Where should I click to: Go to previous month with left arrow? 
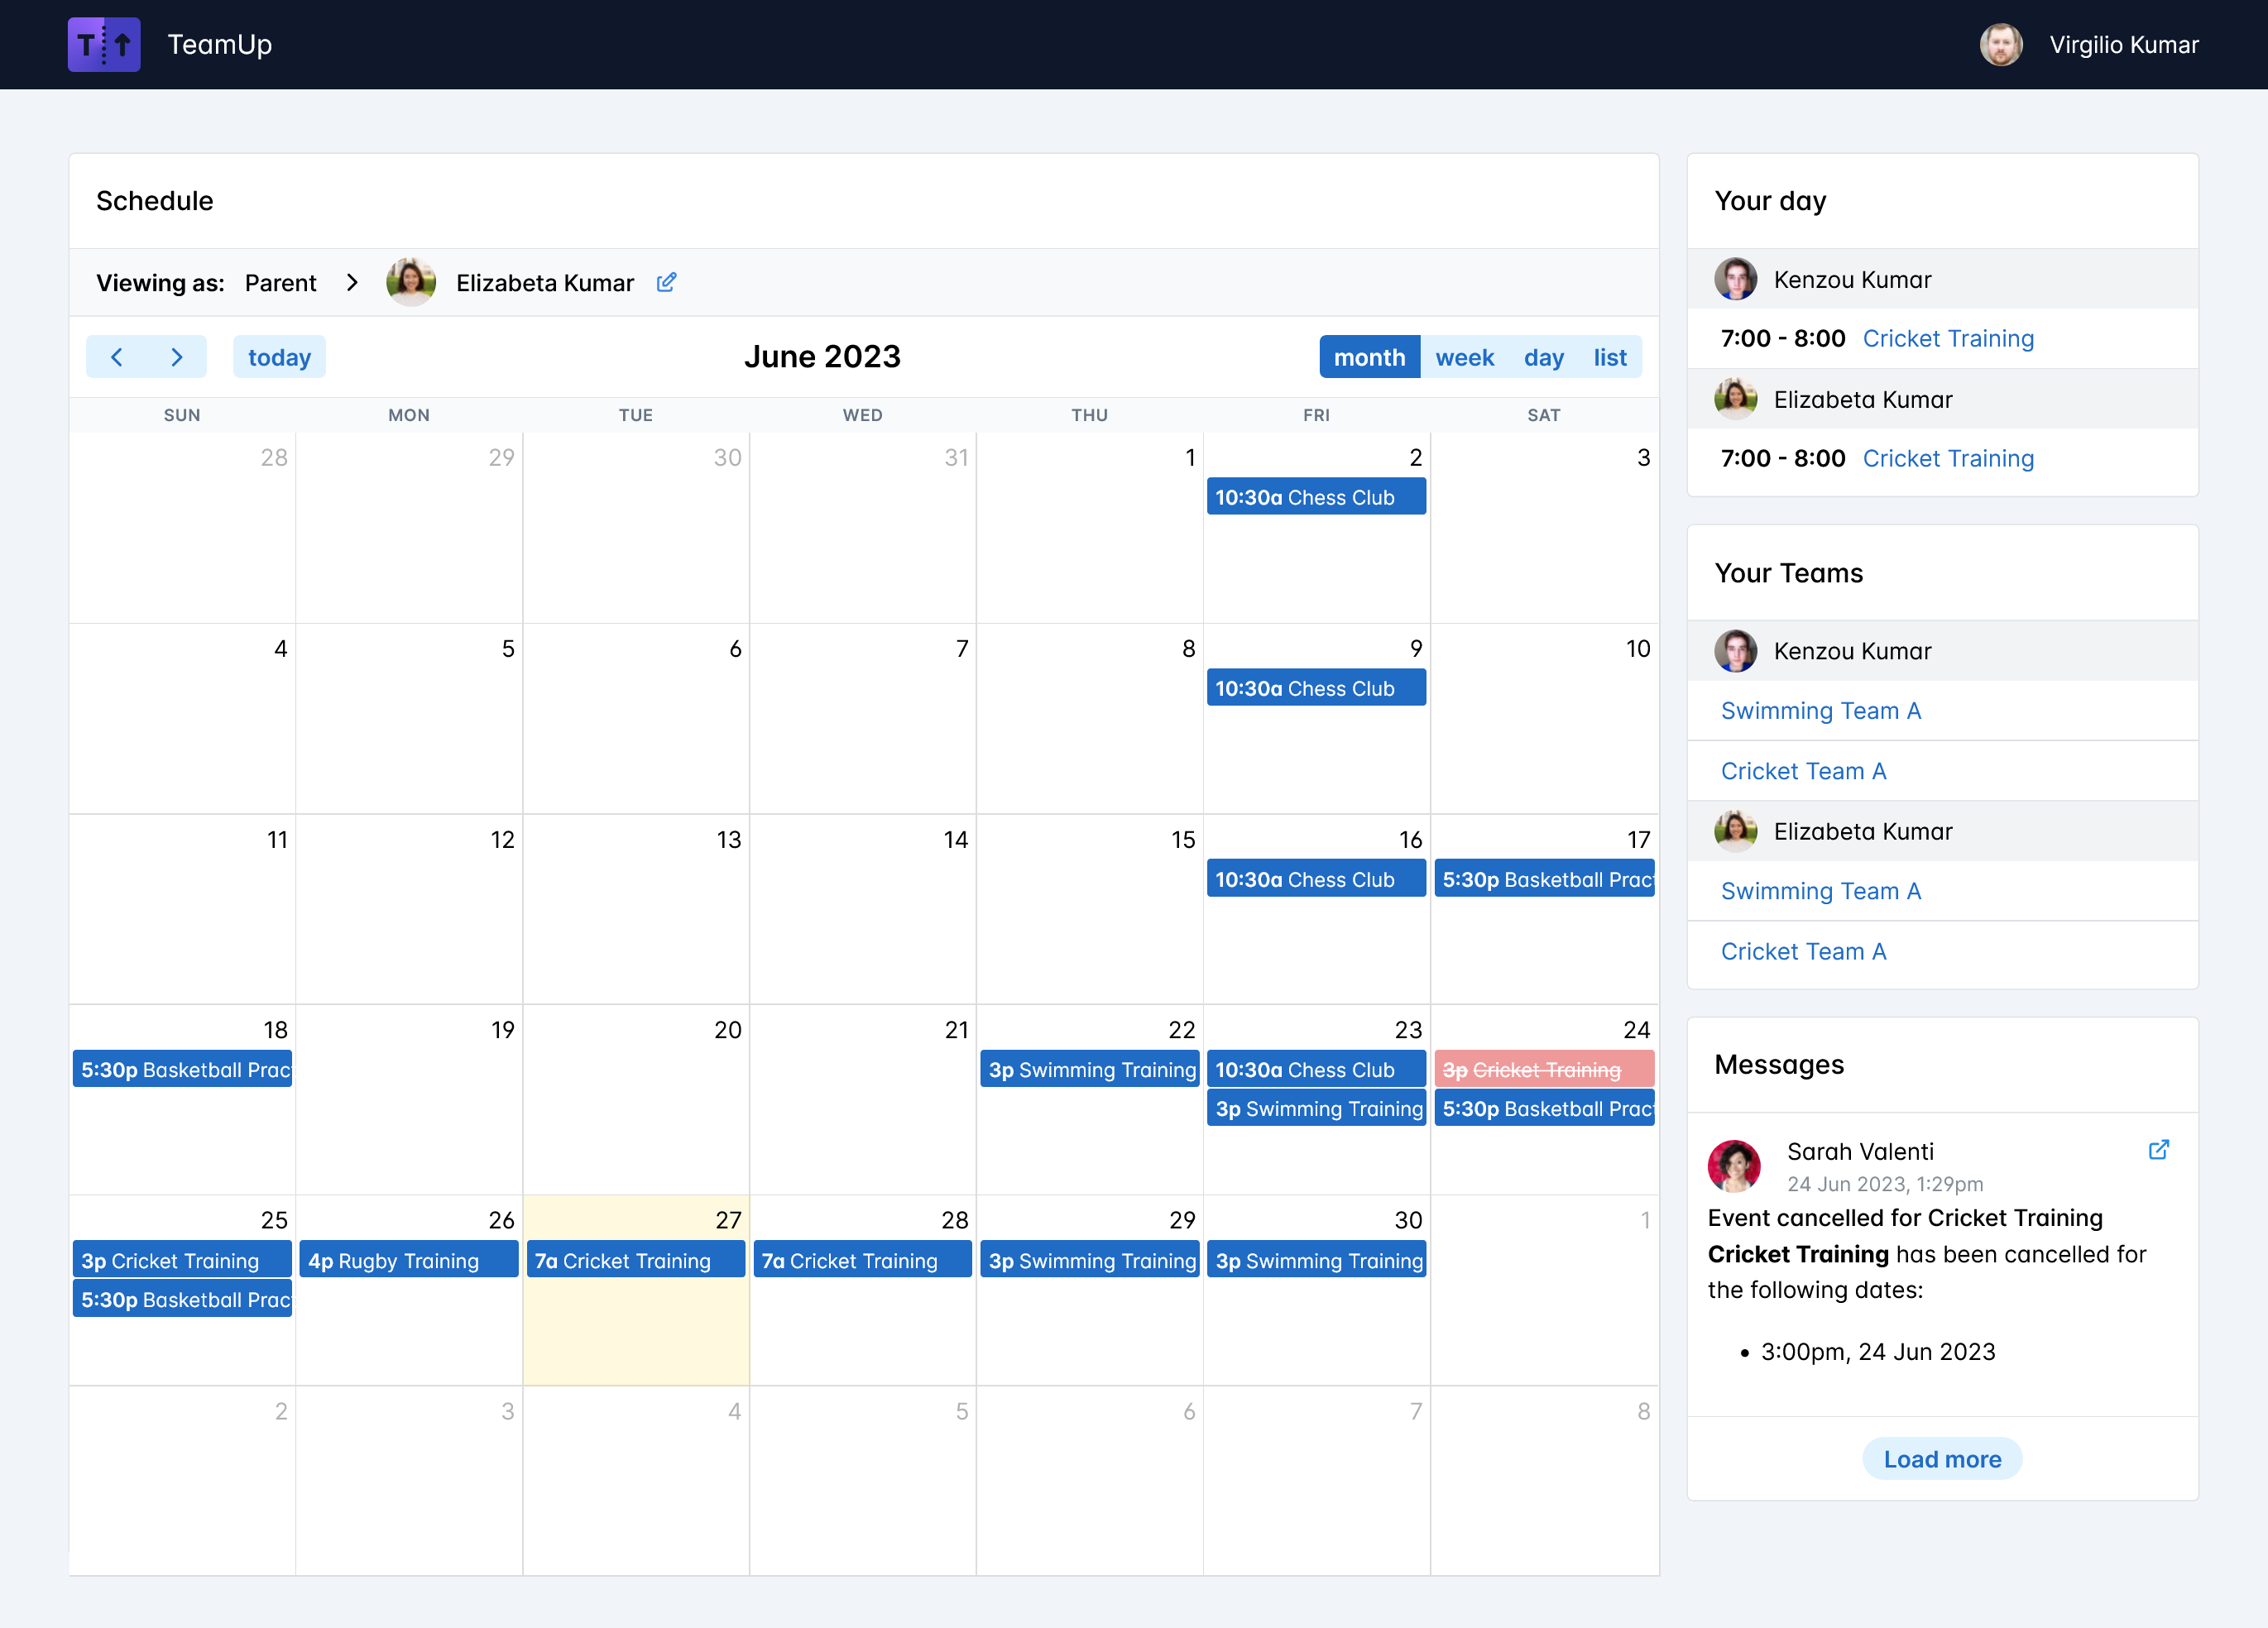(x=117, y=357)
